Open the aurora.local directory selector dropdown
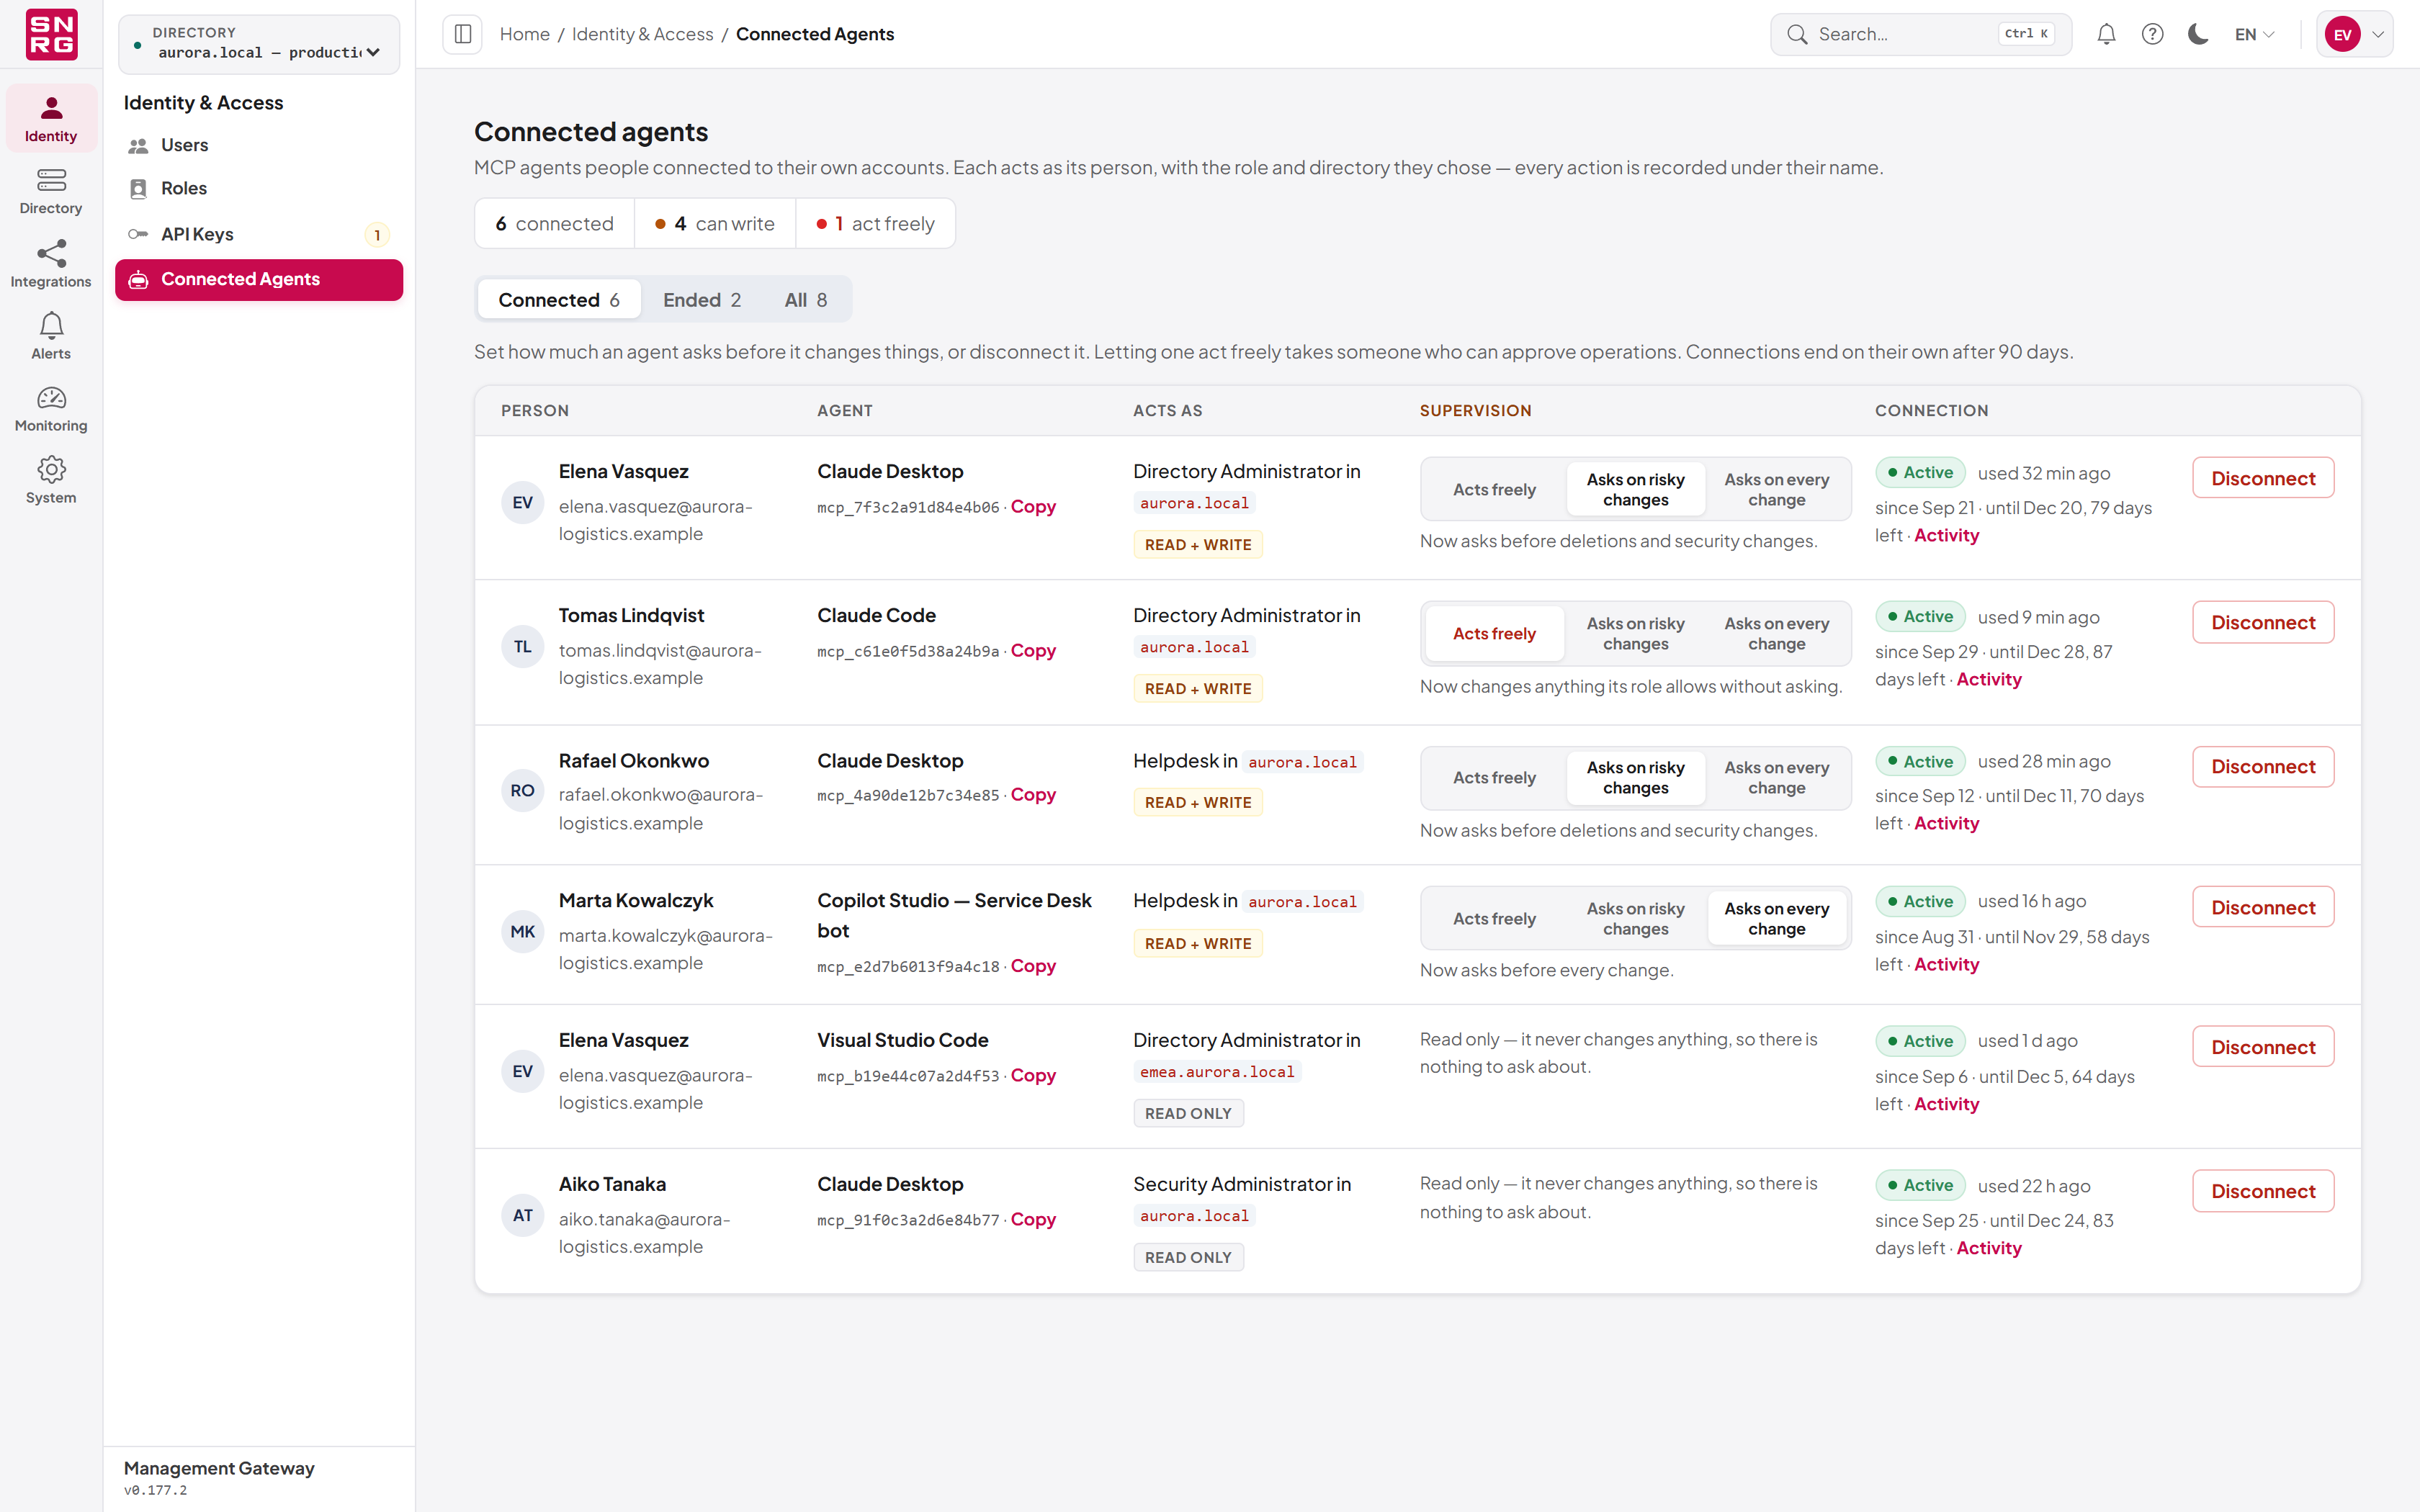This screenshot has height=1512, width=2420. 259,43
